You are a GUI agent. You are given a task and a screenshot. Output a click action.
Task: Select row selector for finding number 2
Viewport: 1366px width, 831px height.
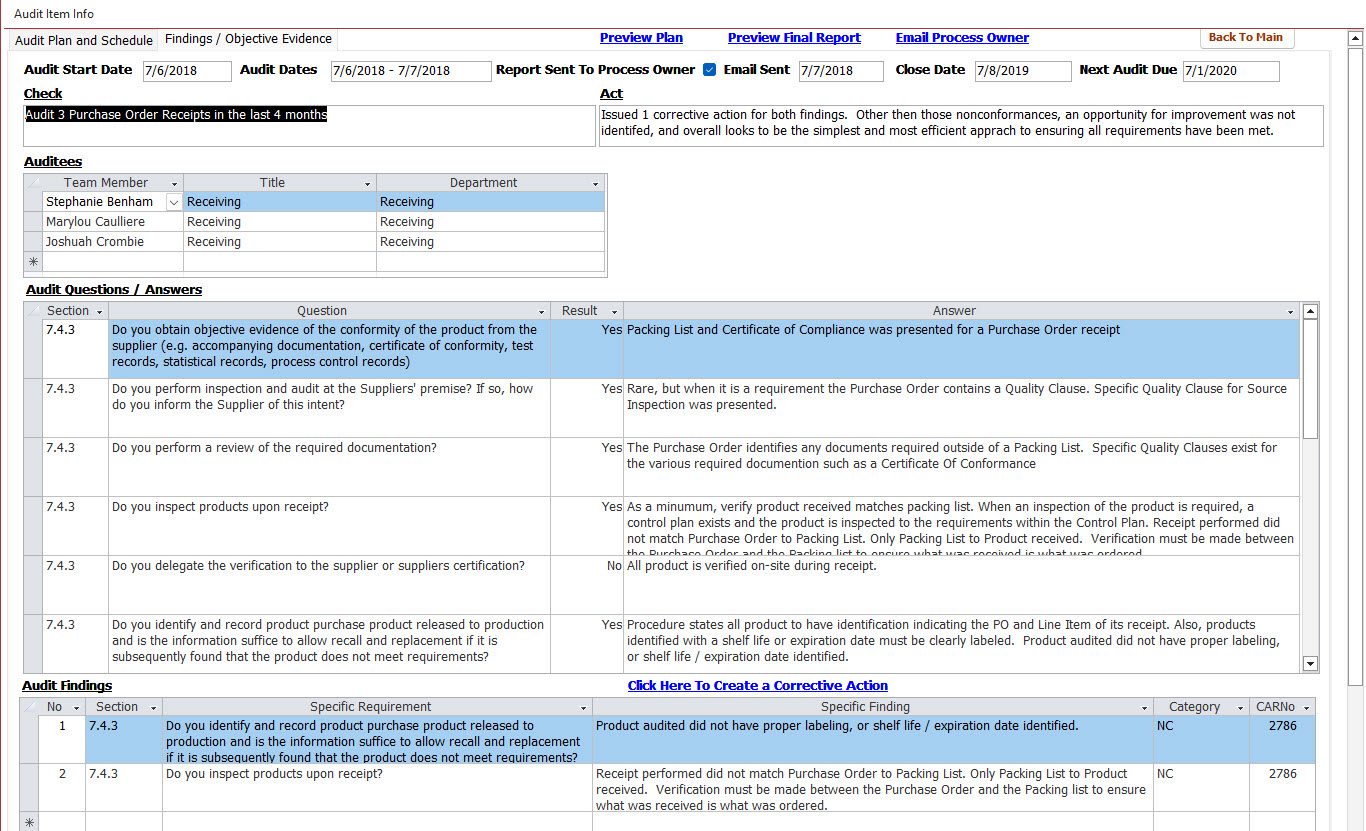pyautogui.click(x=30, y=789)
